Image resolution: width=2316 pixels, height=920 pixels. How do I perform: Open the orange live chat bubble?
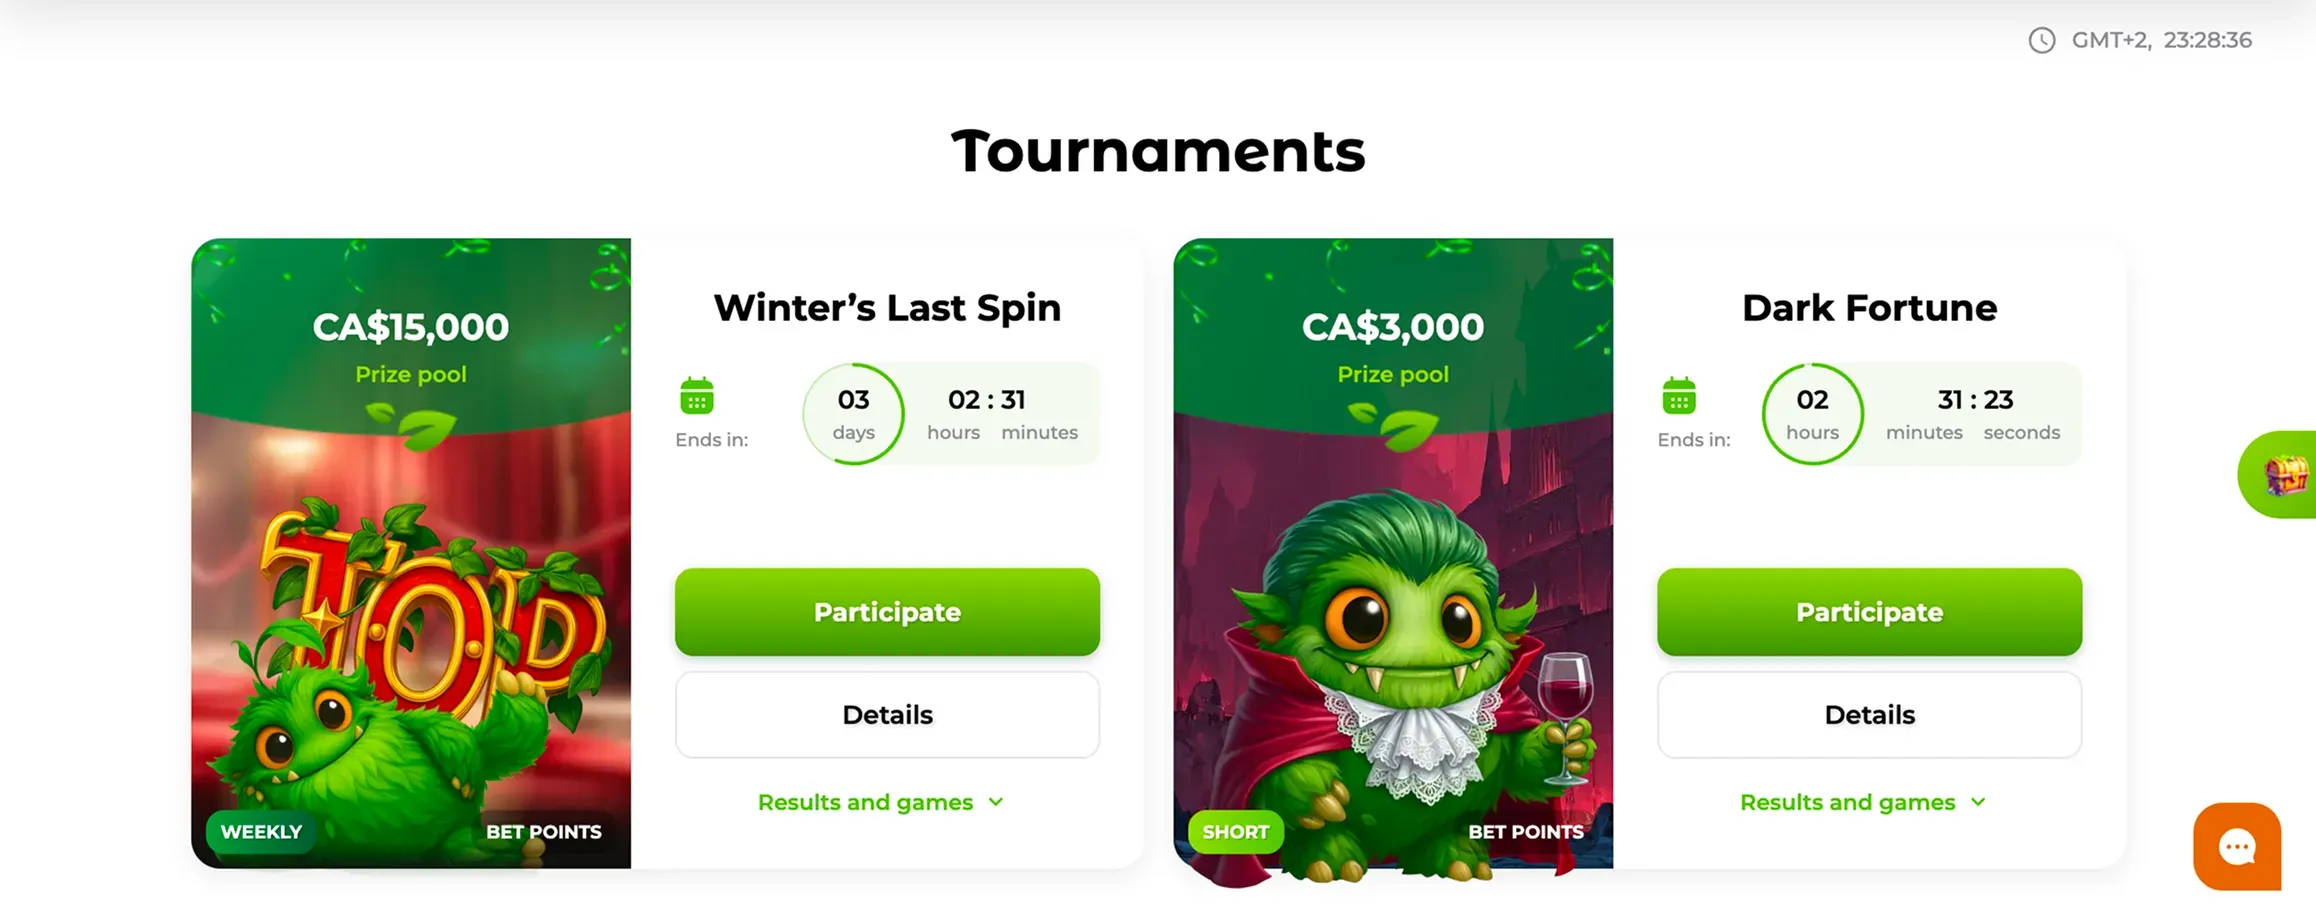[2237, 846]
